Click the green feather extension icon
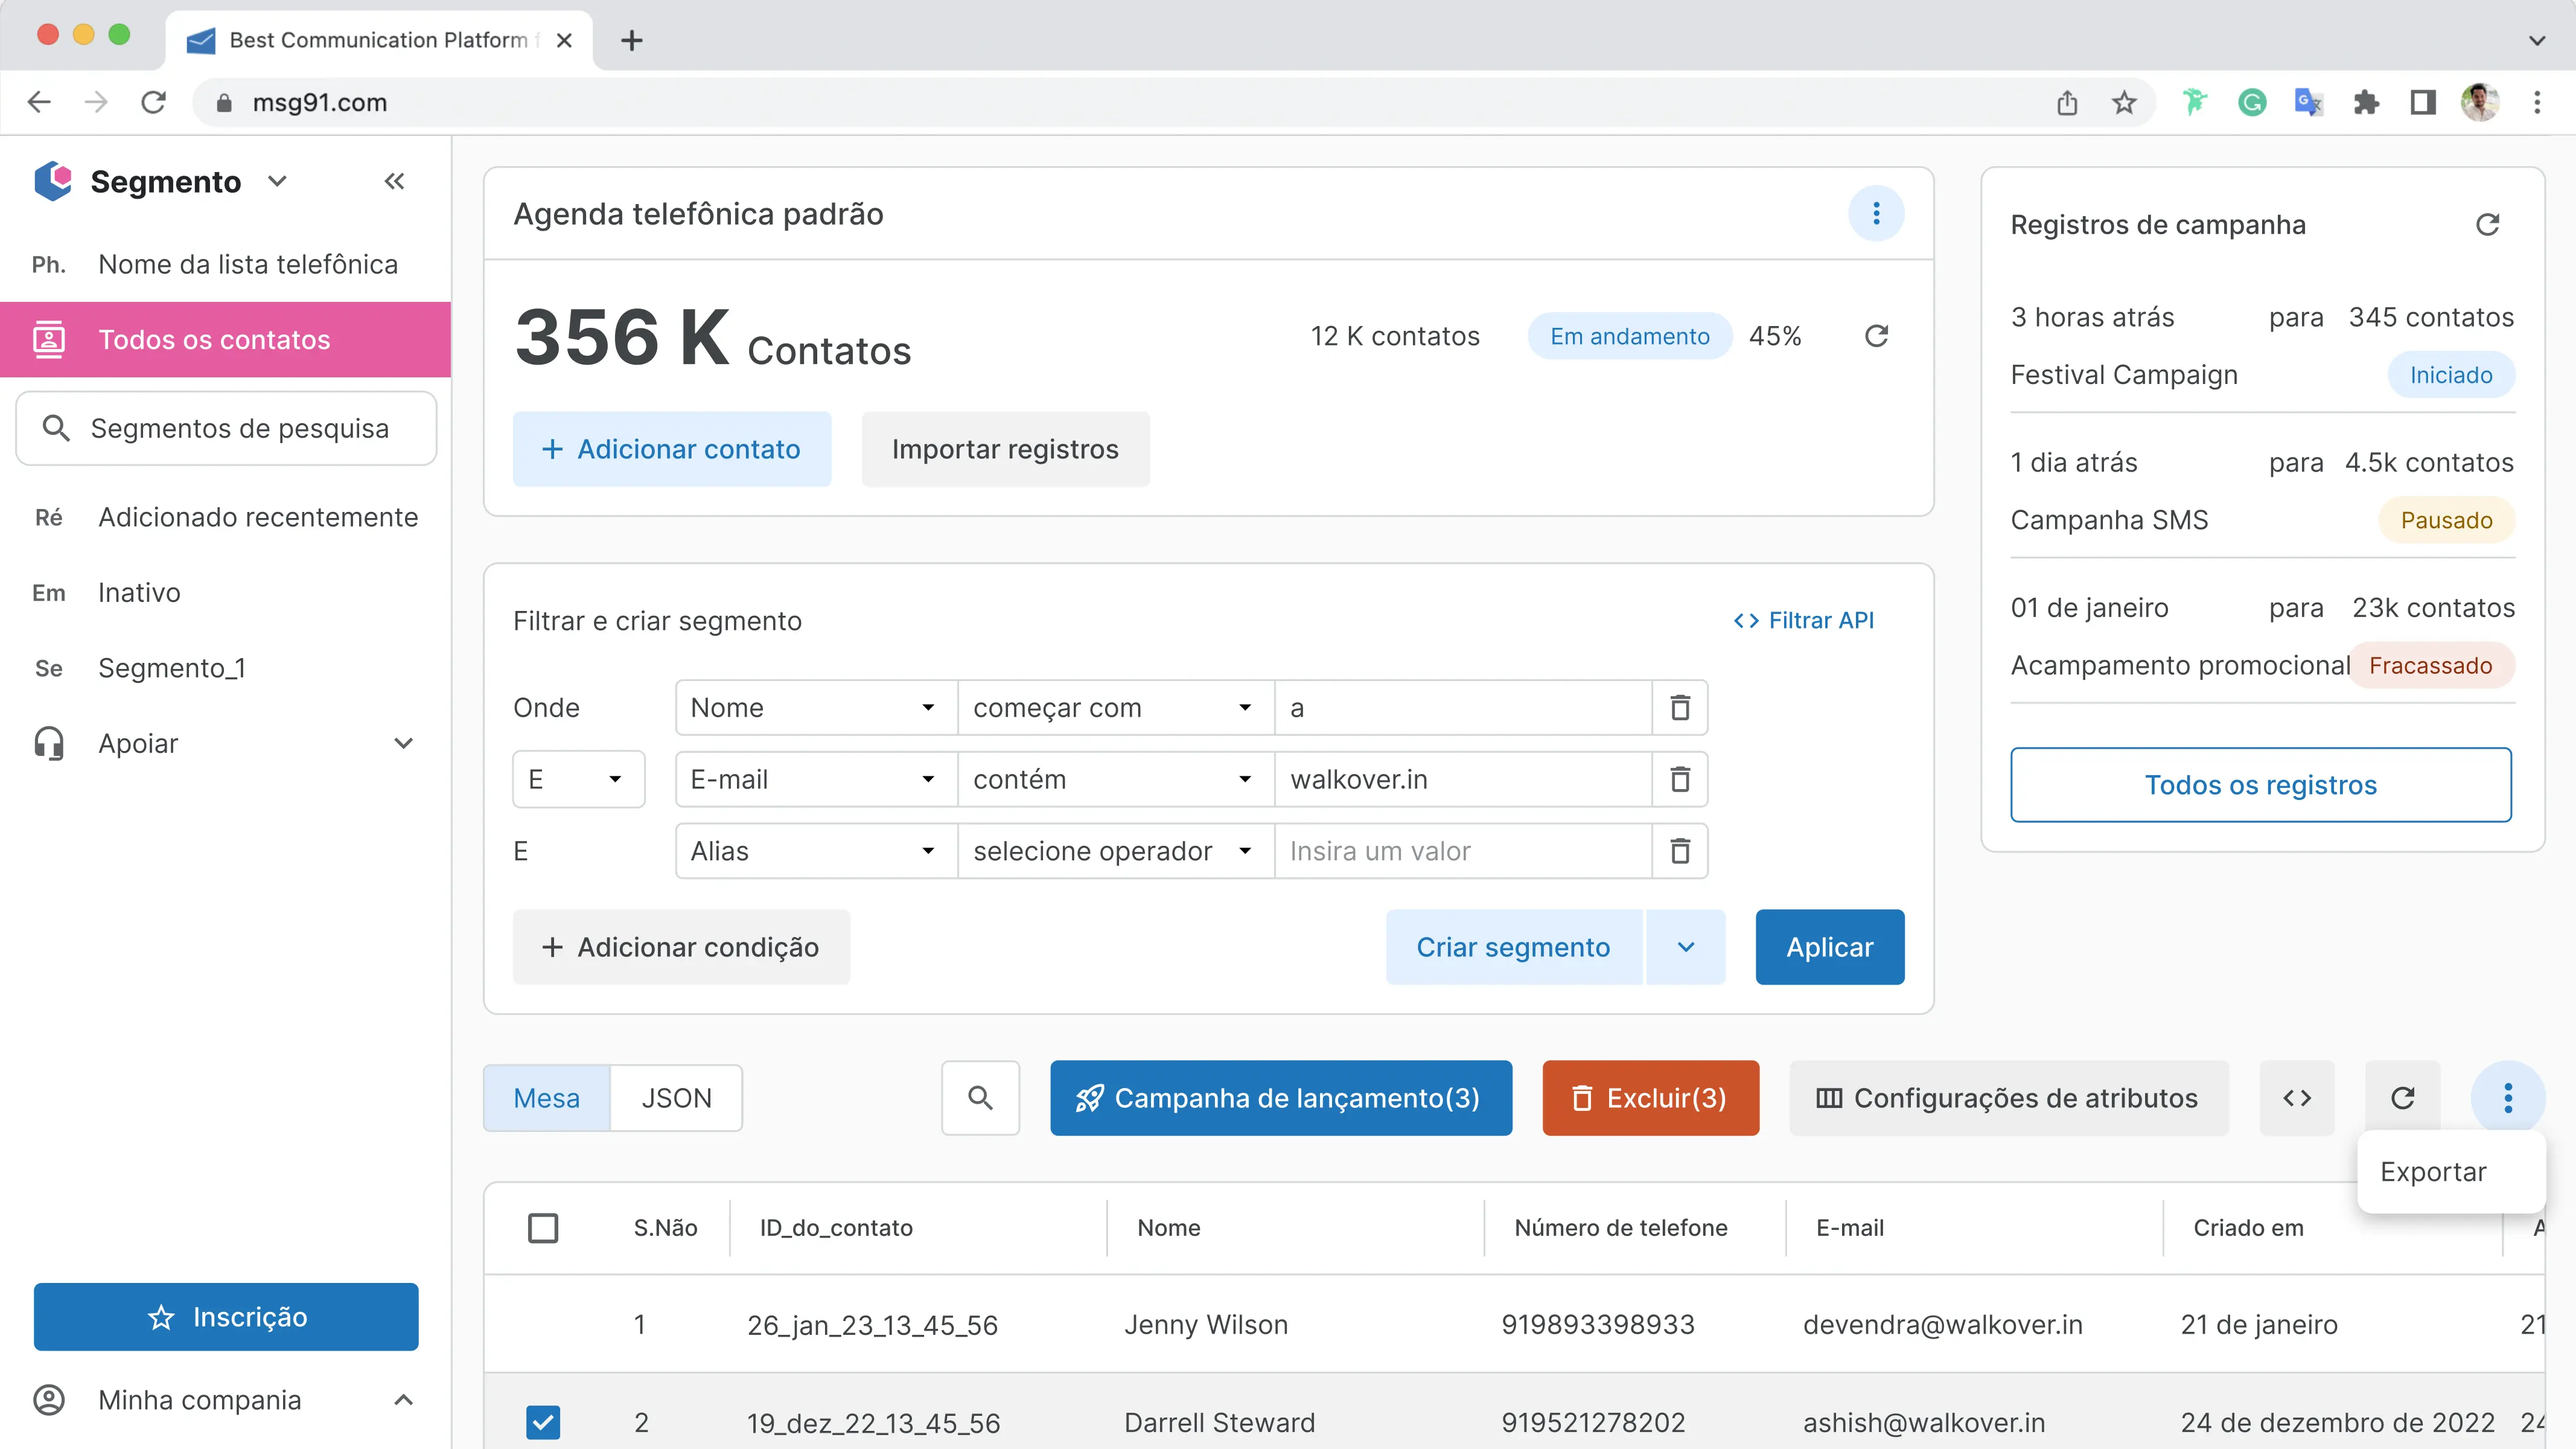This screenshot has width=2576, height=1449. click(2195, 102)
